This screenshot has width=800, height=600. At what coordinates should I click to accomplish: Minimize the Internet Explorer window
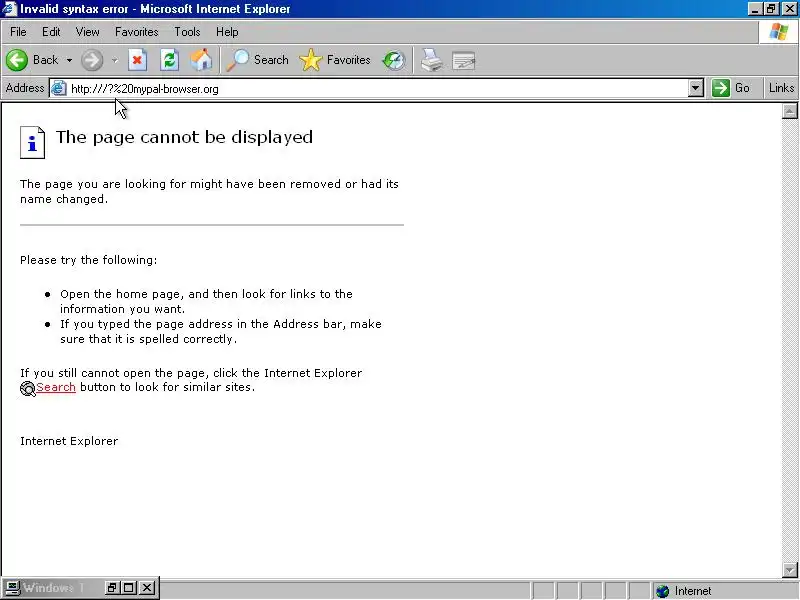click(x=756, y=9)
